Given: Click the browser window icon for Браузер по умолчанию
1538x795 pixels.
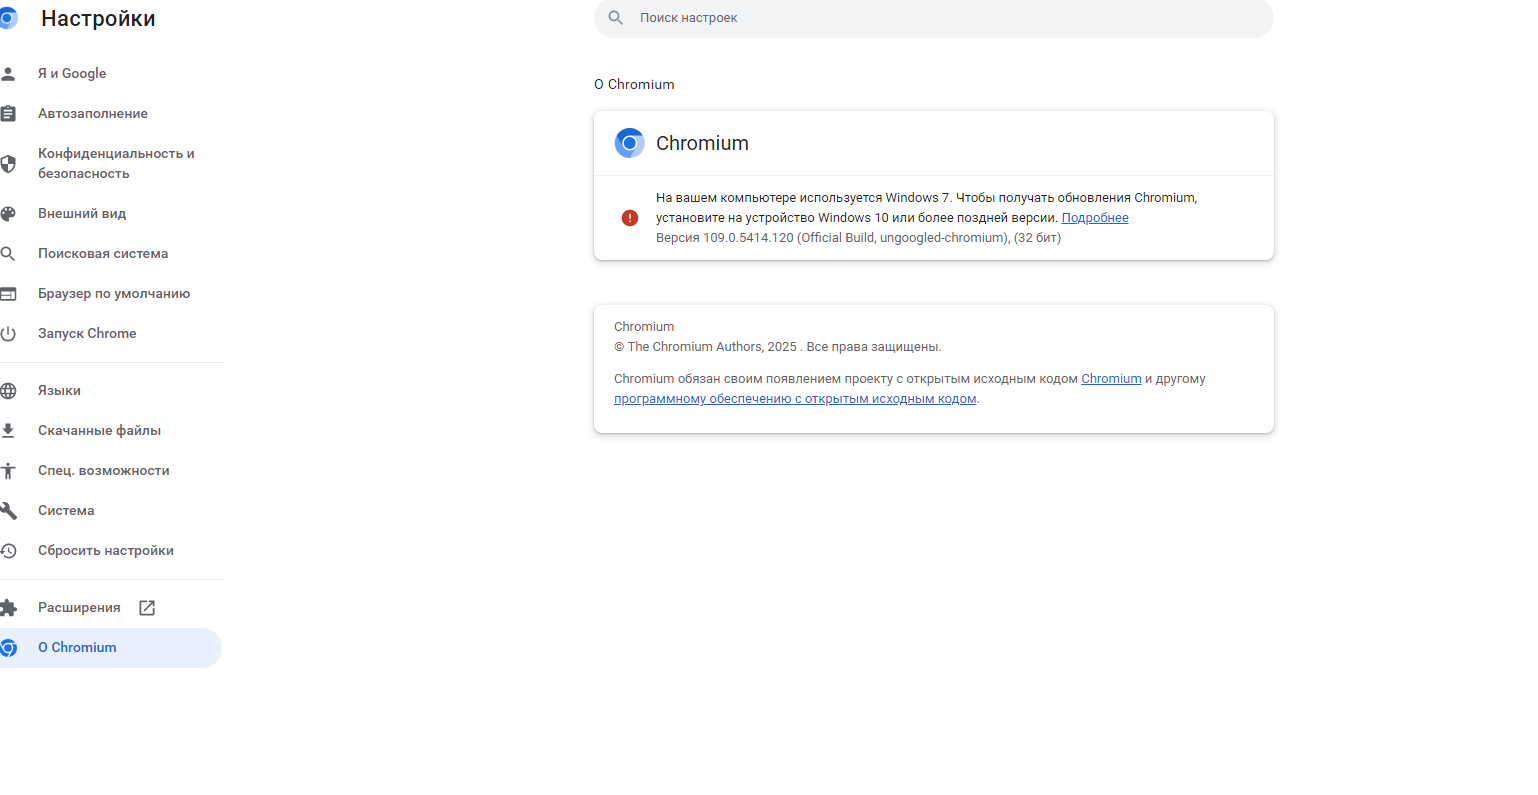Looking at the screenshot, I should (8, 293).
